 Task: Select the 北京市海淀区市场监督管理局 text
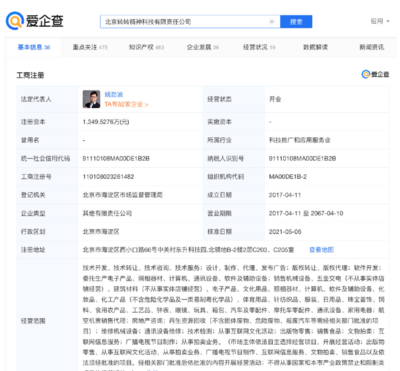click(122, 195)
